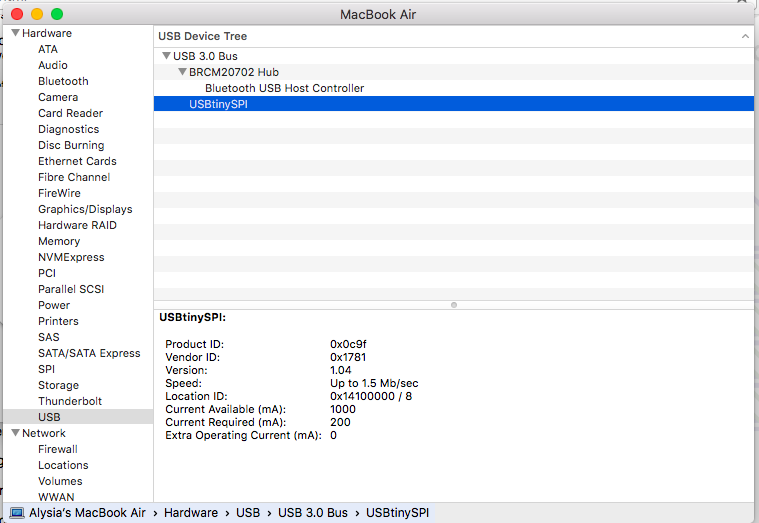
Task: Click the Location ID value 0x14100000 / 8
Action: [x=371, y=396]
